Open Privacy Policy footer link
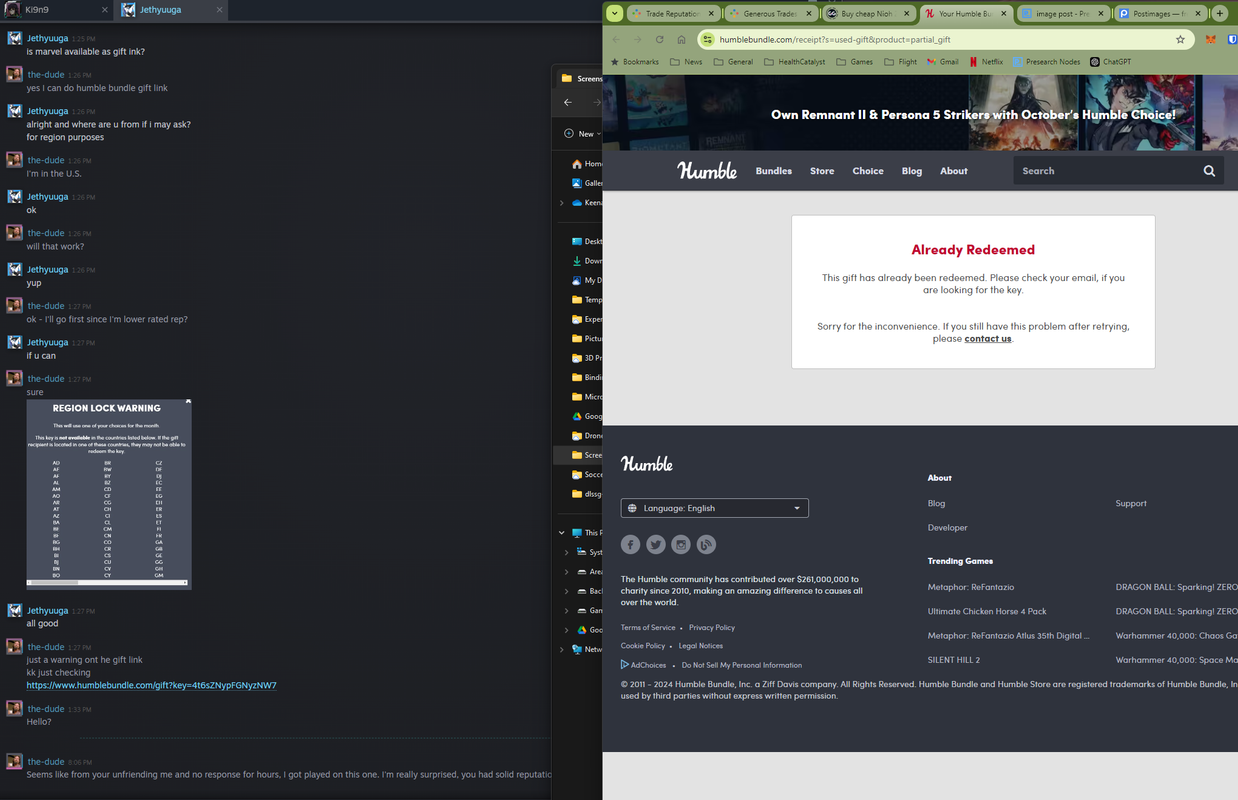Viewport: 1238px width, 800px height. 712,627
